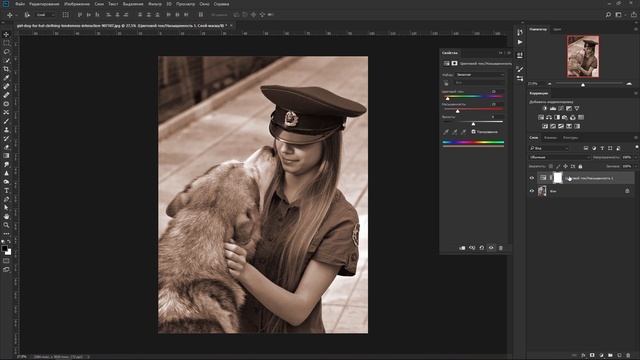
Task: Toggle Quick Mask mode
Action: pos(6,260)
